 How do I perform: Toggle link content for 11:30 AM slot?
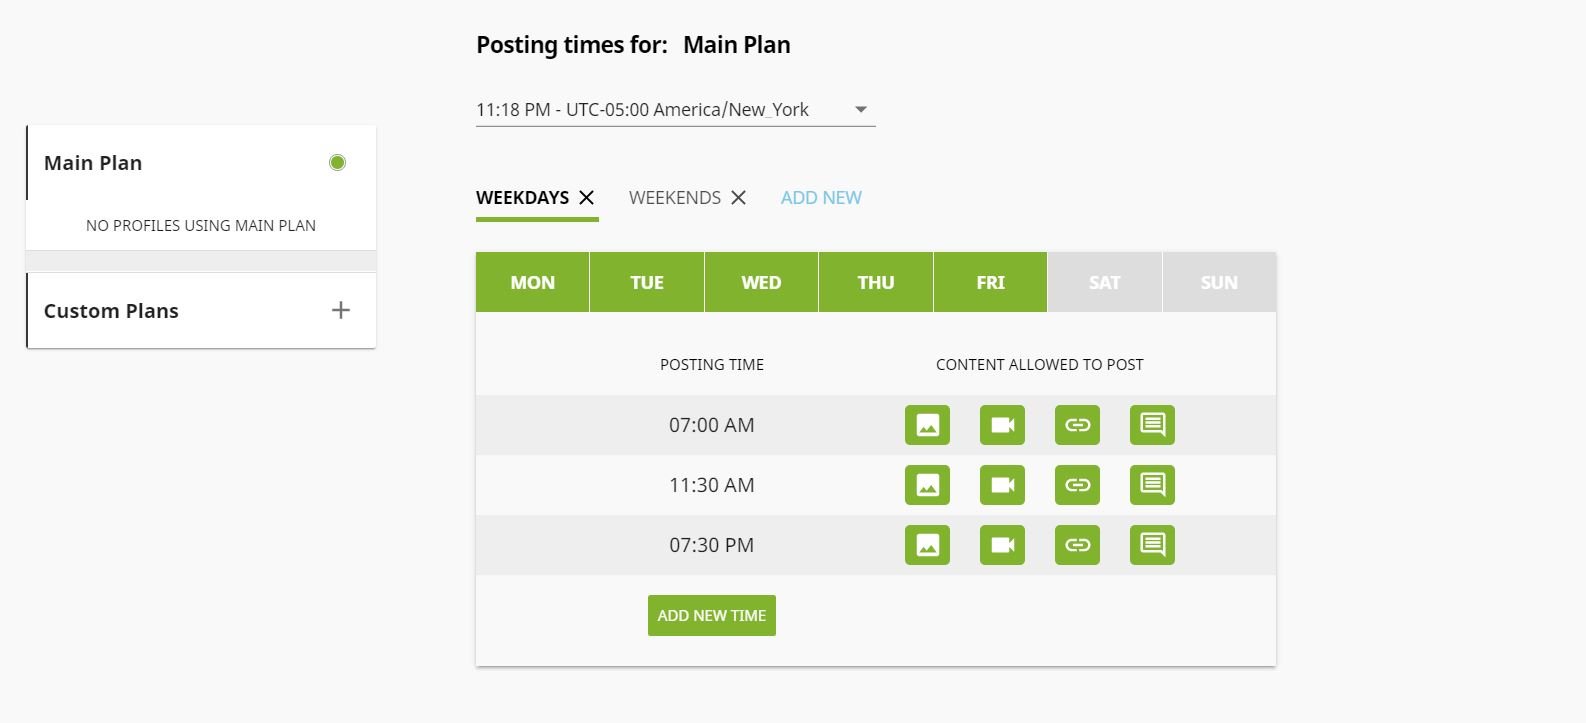(x=1077, y=485)
